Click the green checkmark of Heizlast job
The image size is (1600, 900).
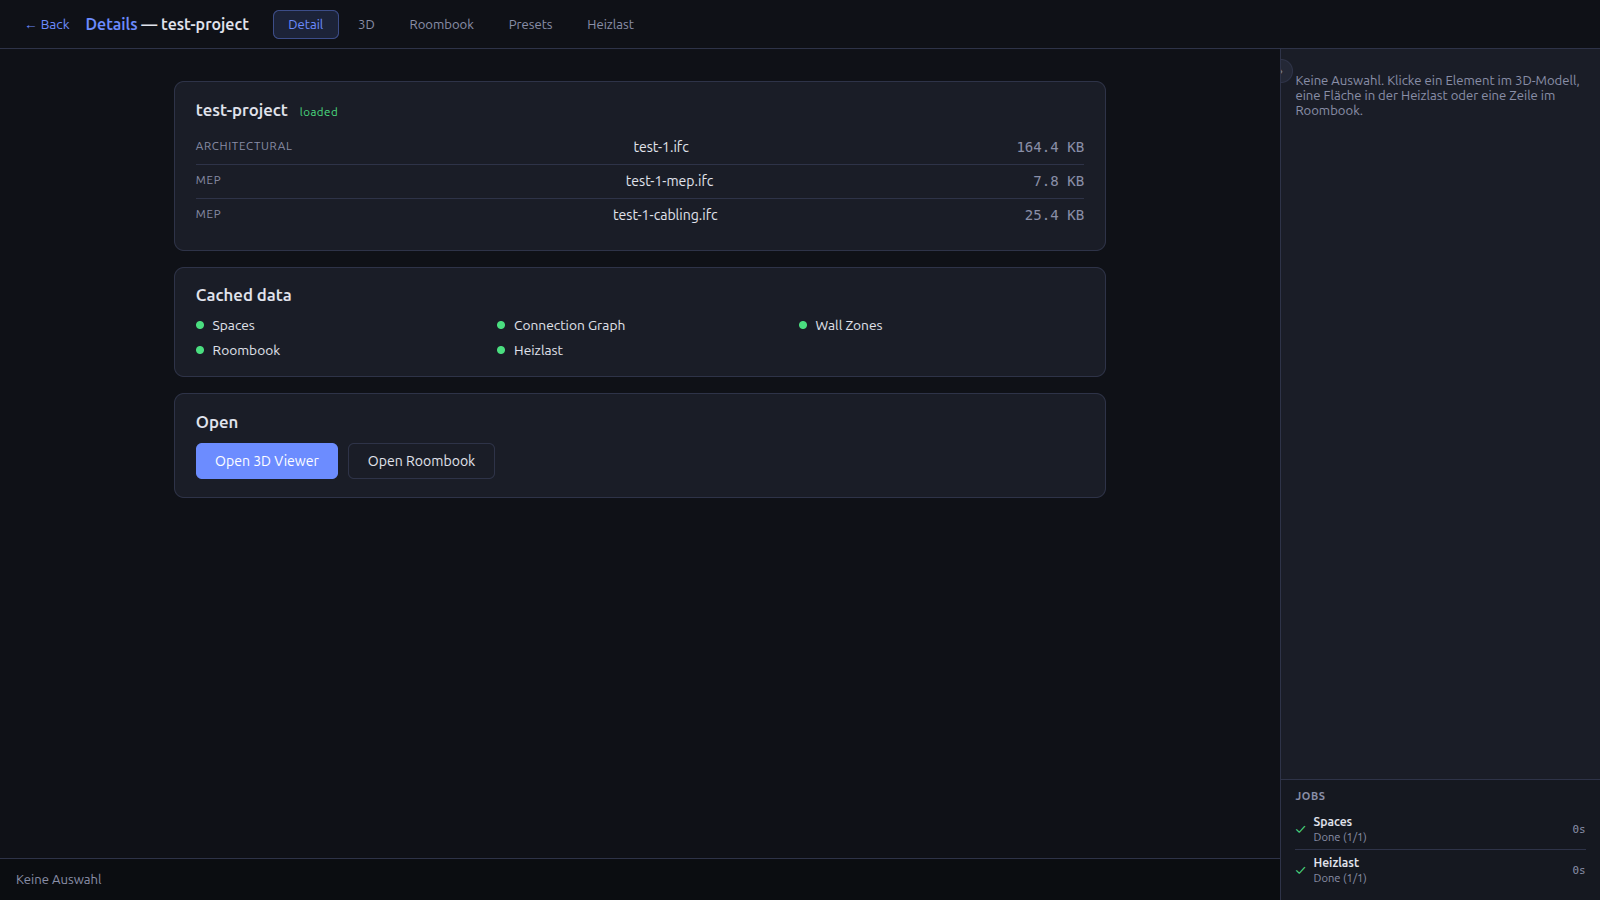[x=1301, y=870]
